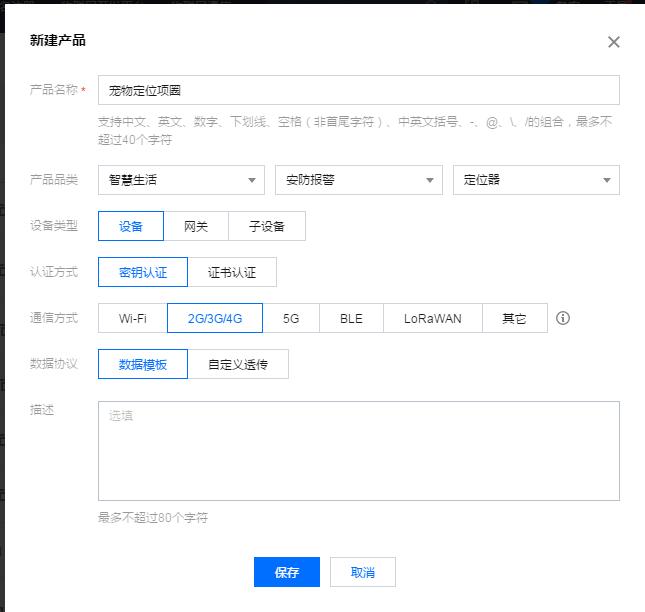
Task: Select 数据模板 data protocol
Action: pos(143,365)
